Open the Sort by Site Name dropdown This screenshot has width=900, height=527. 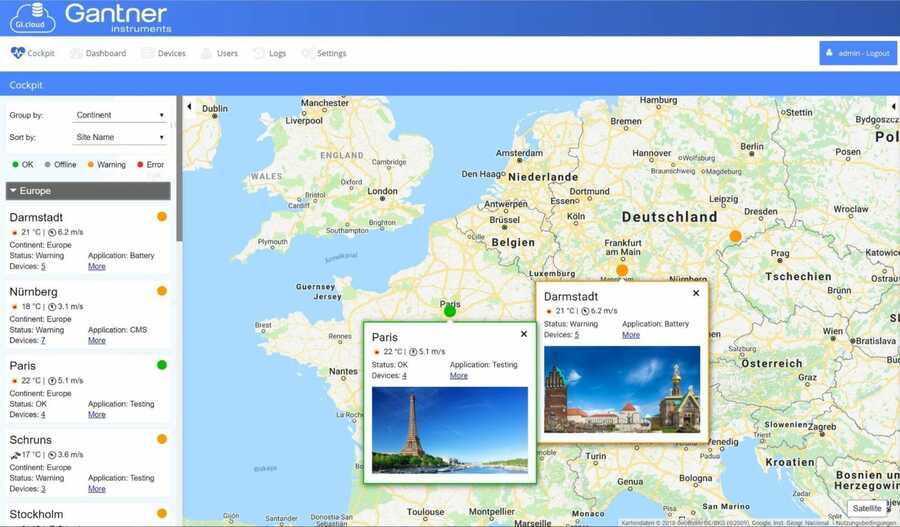coord(120,137)
